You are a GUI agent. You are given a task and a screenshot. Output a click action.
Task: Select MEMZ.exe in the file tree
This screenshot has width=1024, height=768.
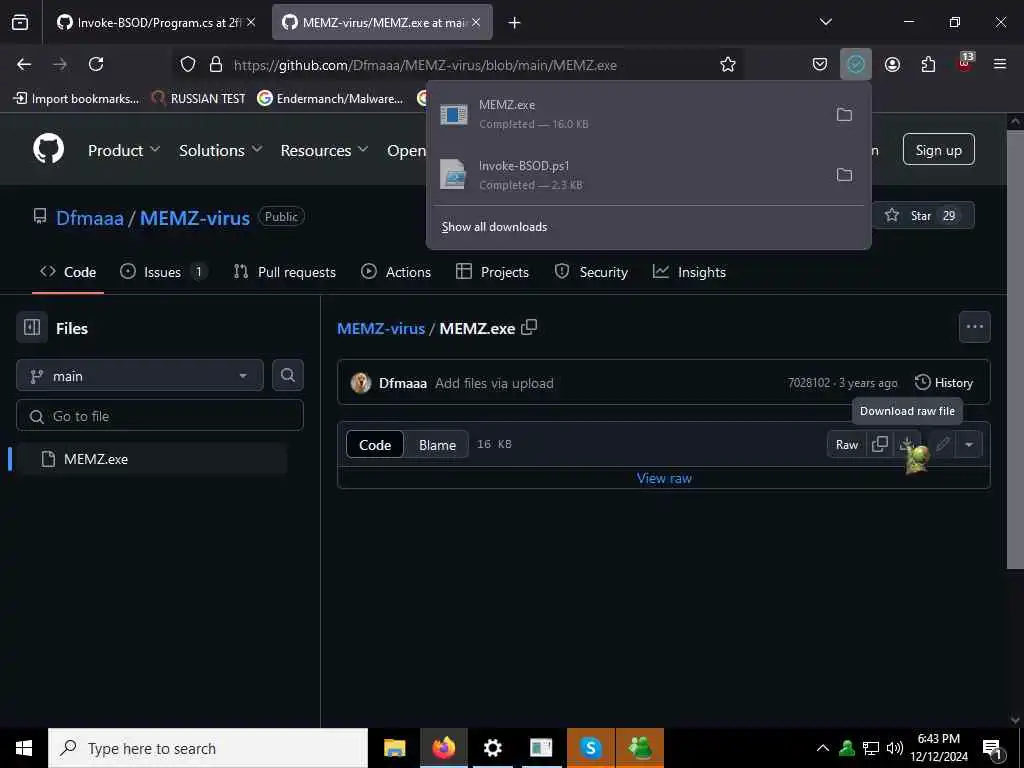[x=151, y=458]
